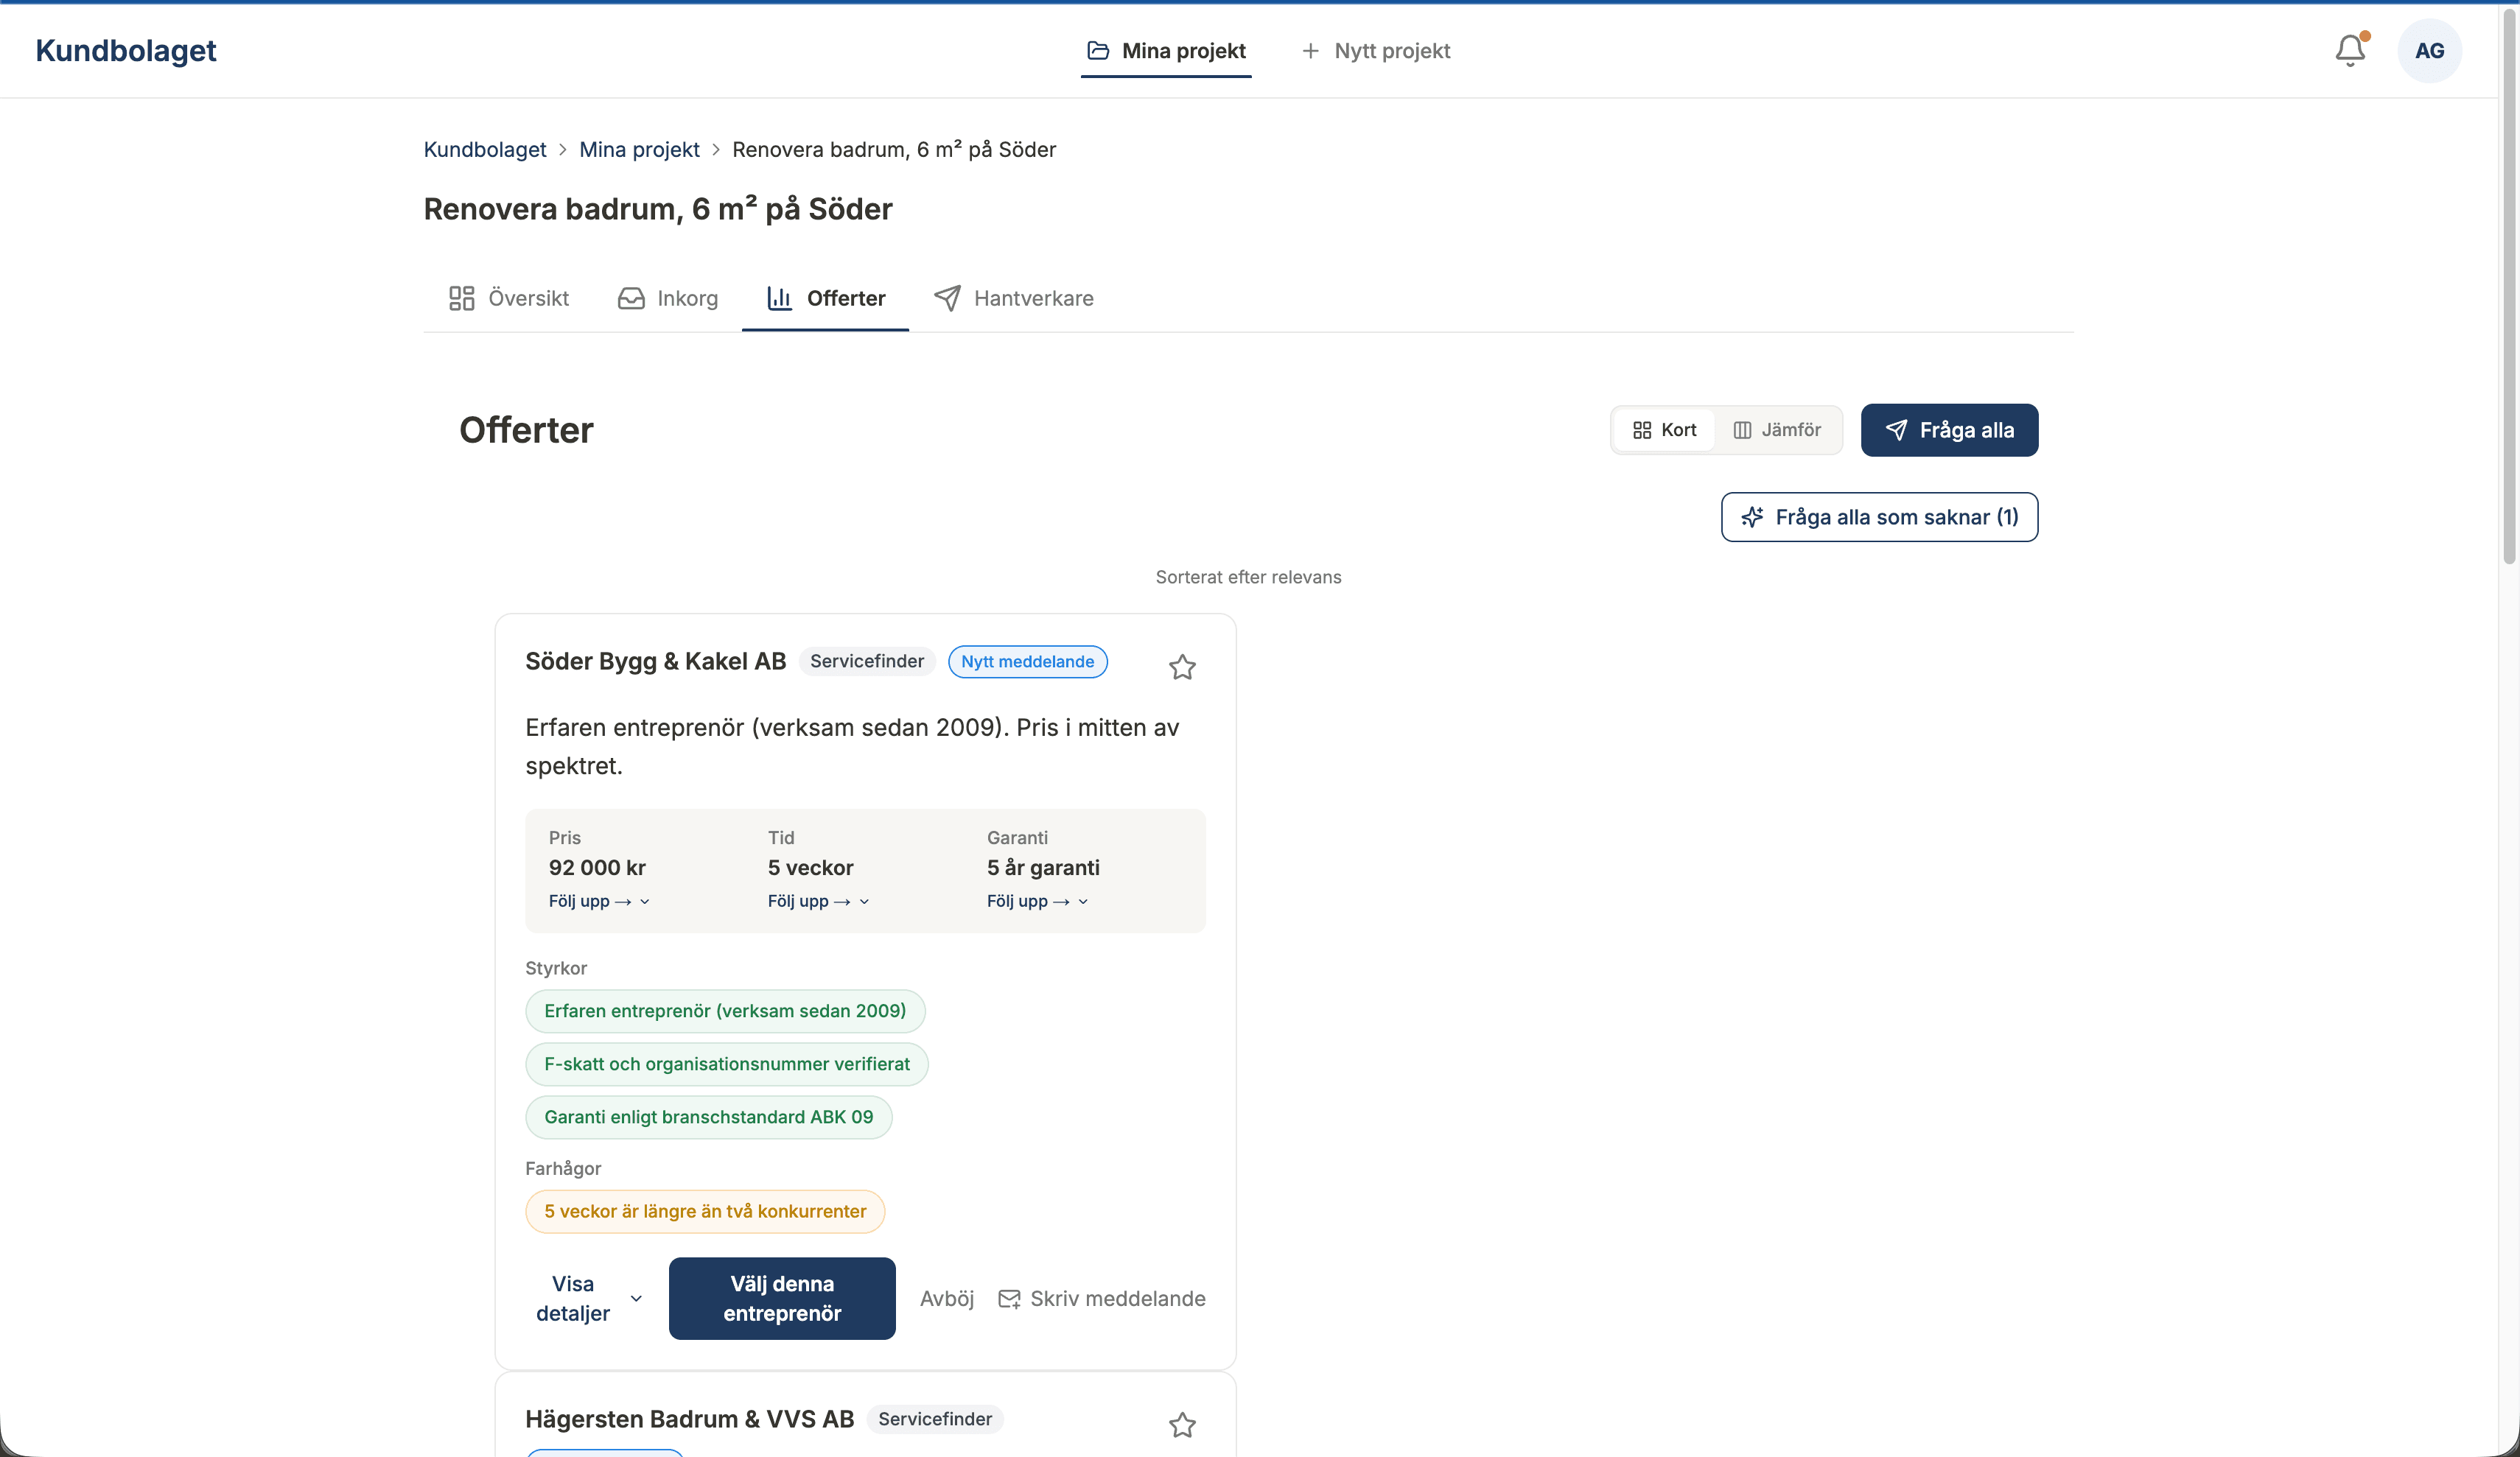This screenshot has width=2520, height=1457.
Task: Click the Kundbolaget logo
Action: pyautogui.click(x=126, y=50)
